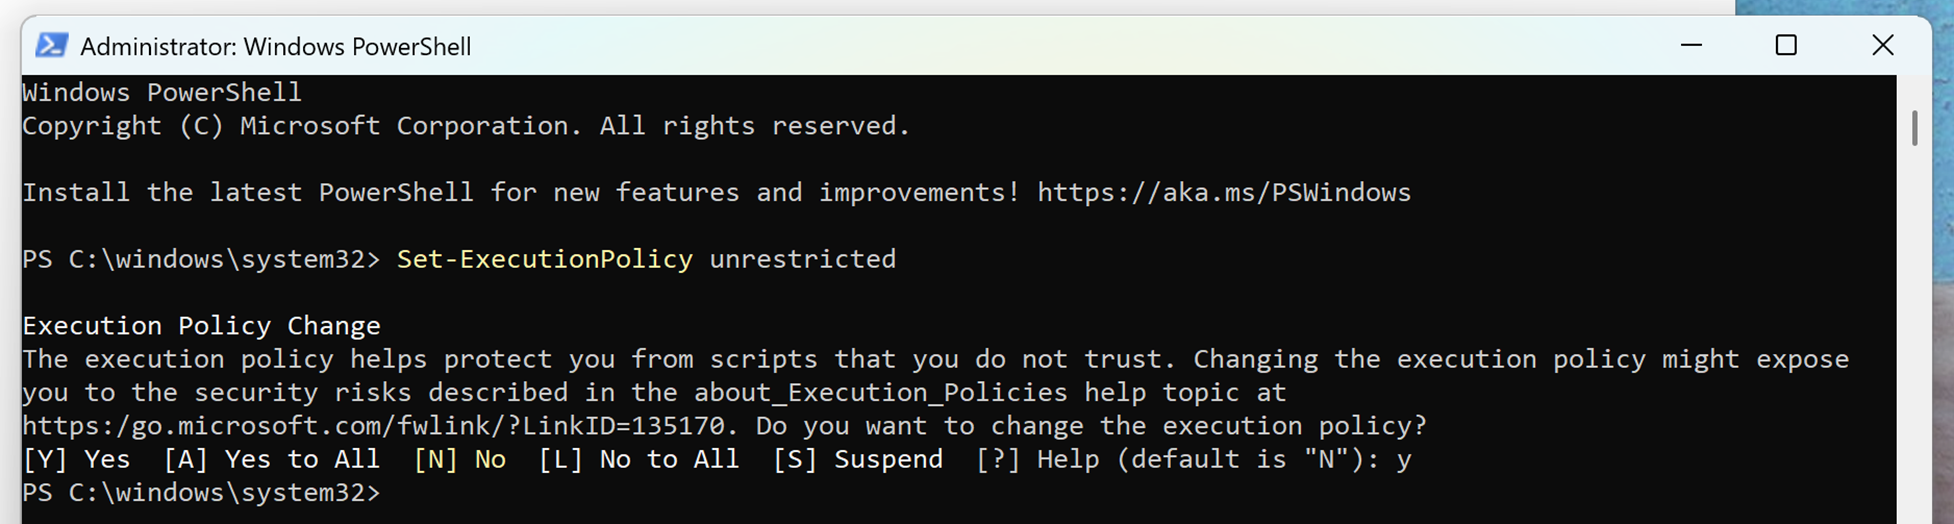Maximize the PowerShell window
The image size is (1954, 524).
[1786, 46]
